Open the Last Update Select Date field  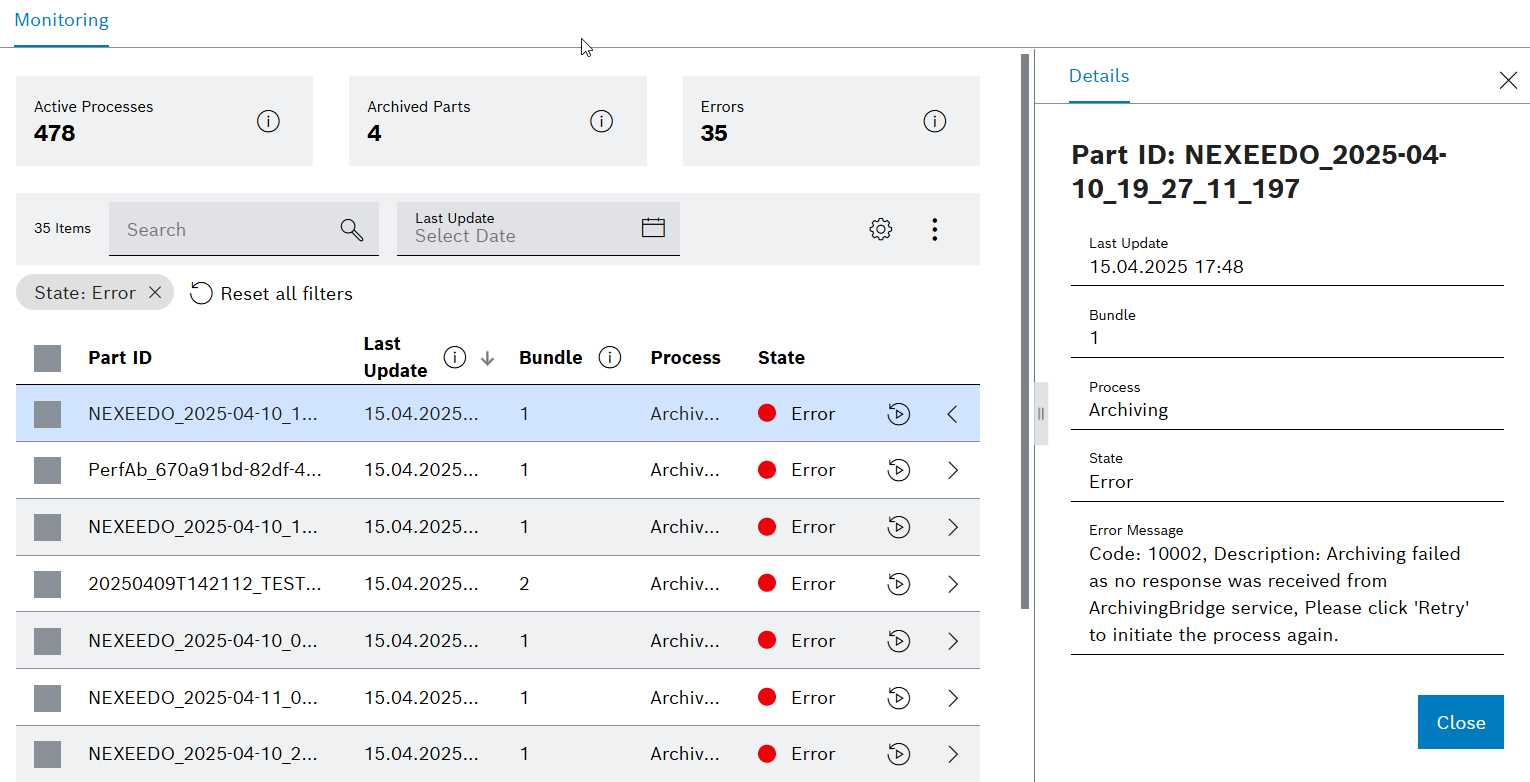538,229
